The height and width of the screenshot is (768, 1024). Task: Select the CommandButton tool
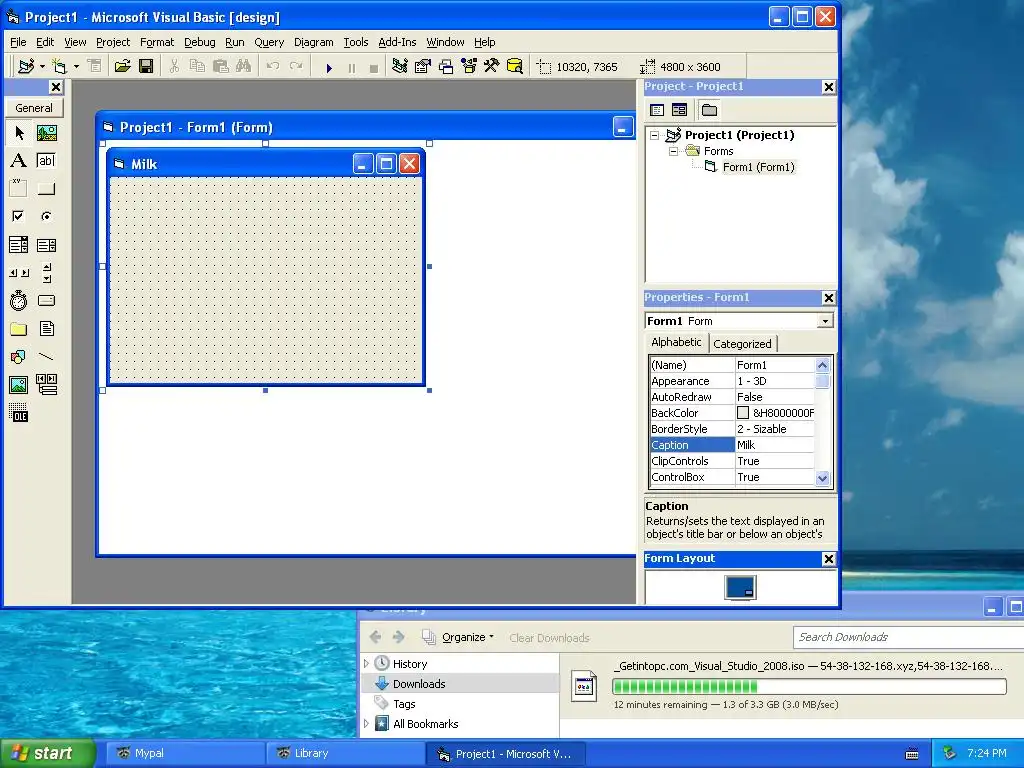[46, 189]
